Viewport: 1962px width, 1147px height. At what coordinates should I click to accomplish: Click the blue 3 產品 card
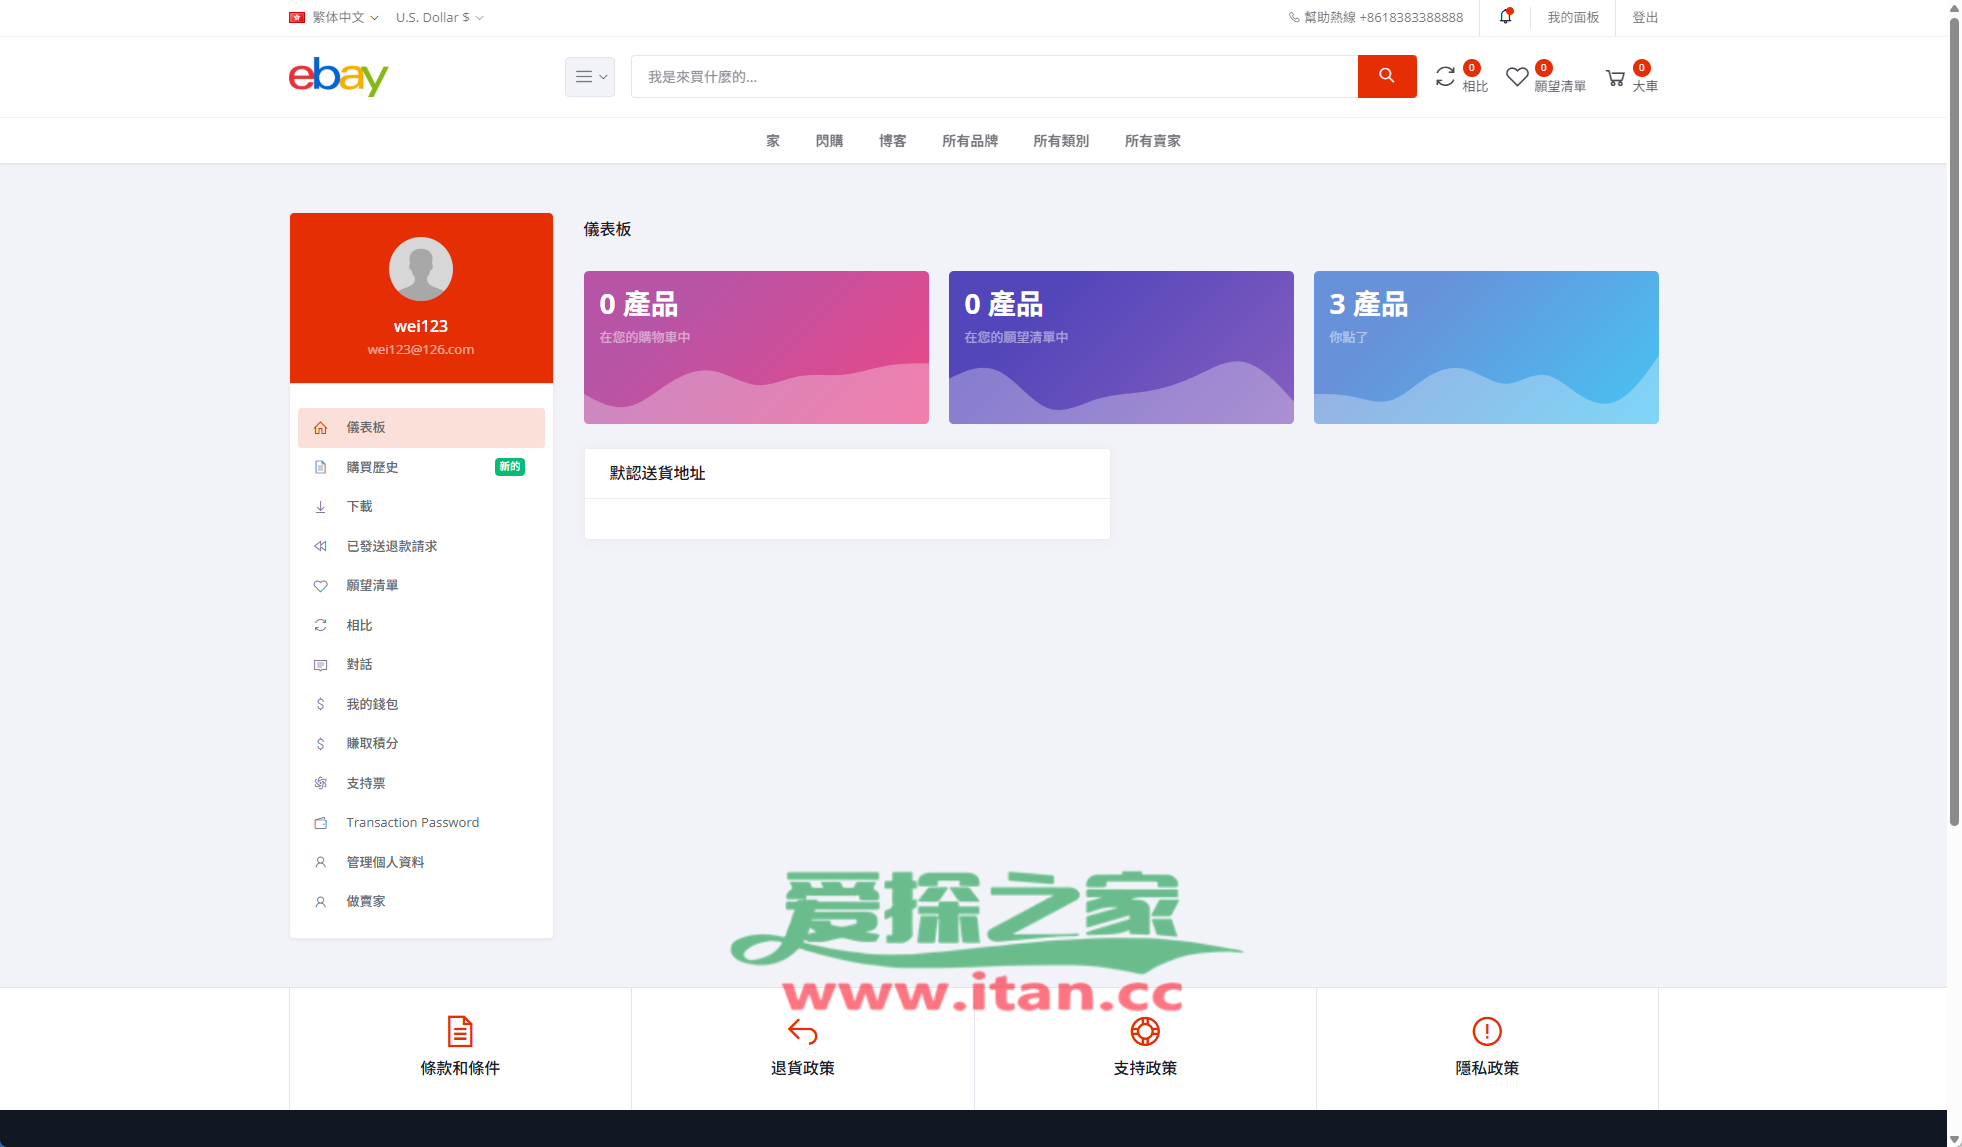[x=1486, y=347]
